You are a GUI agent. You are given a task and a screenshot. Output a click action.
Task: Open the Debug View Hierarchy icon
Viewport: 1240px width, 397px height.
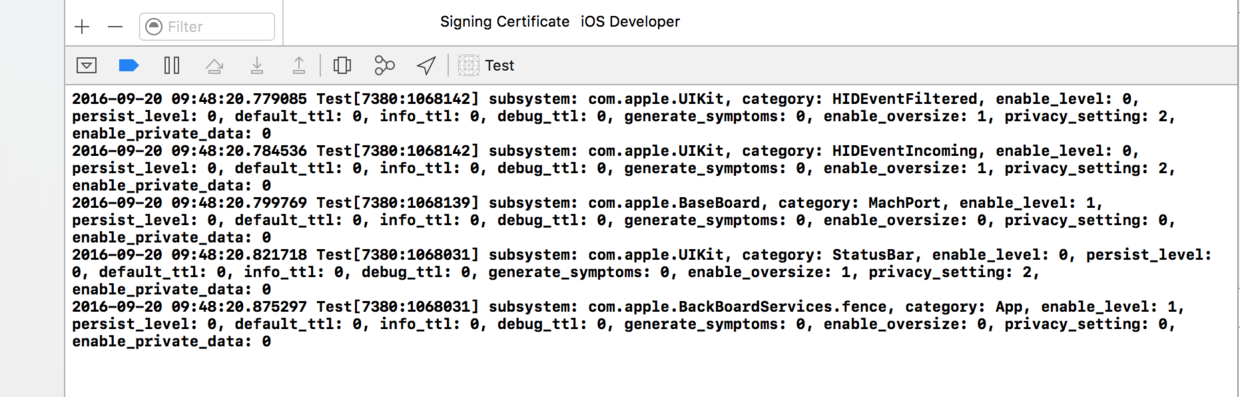[x=342, y=66]
